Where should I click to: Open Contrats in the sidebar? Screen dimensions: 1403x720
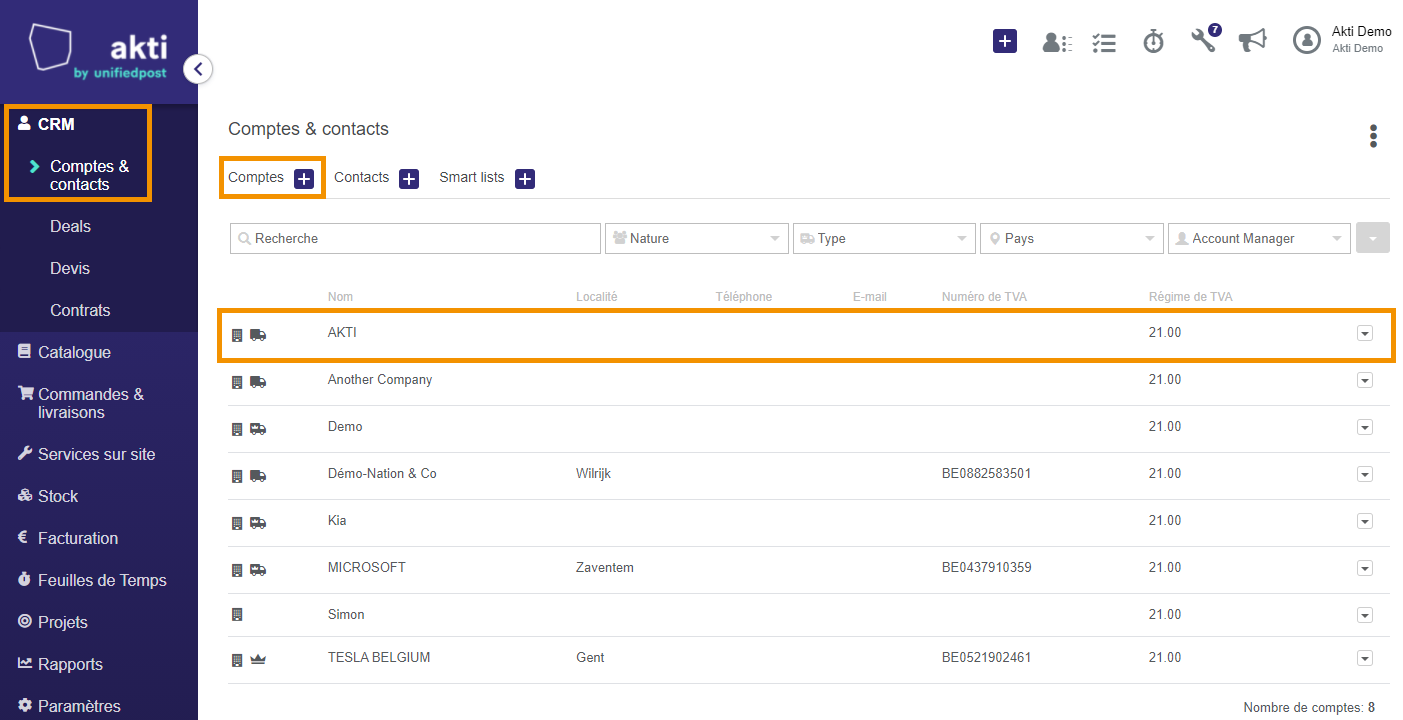pyautogui.click(x=80, y=310)
